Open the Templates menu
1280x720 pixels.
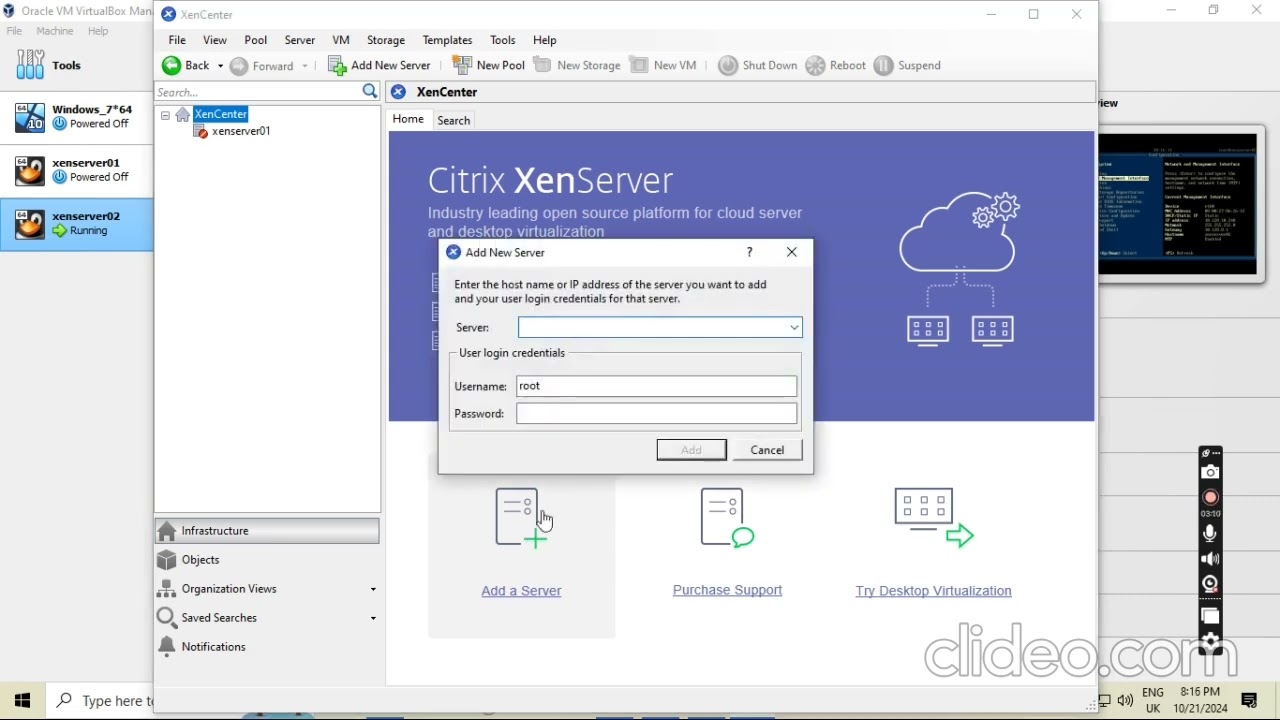447,40
